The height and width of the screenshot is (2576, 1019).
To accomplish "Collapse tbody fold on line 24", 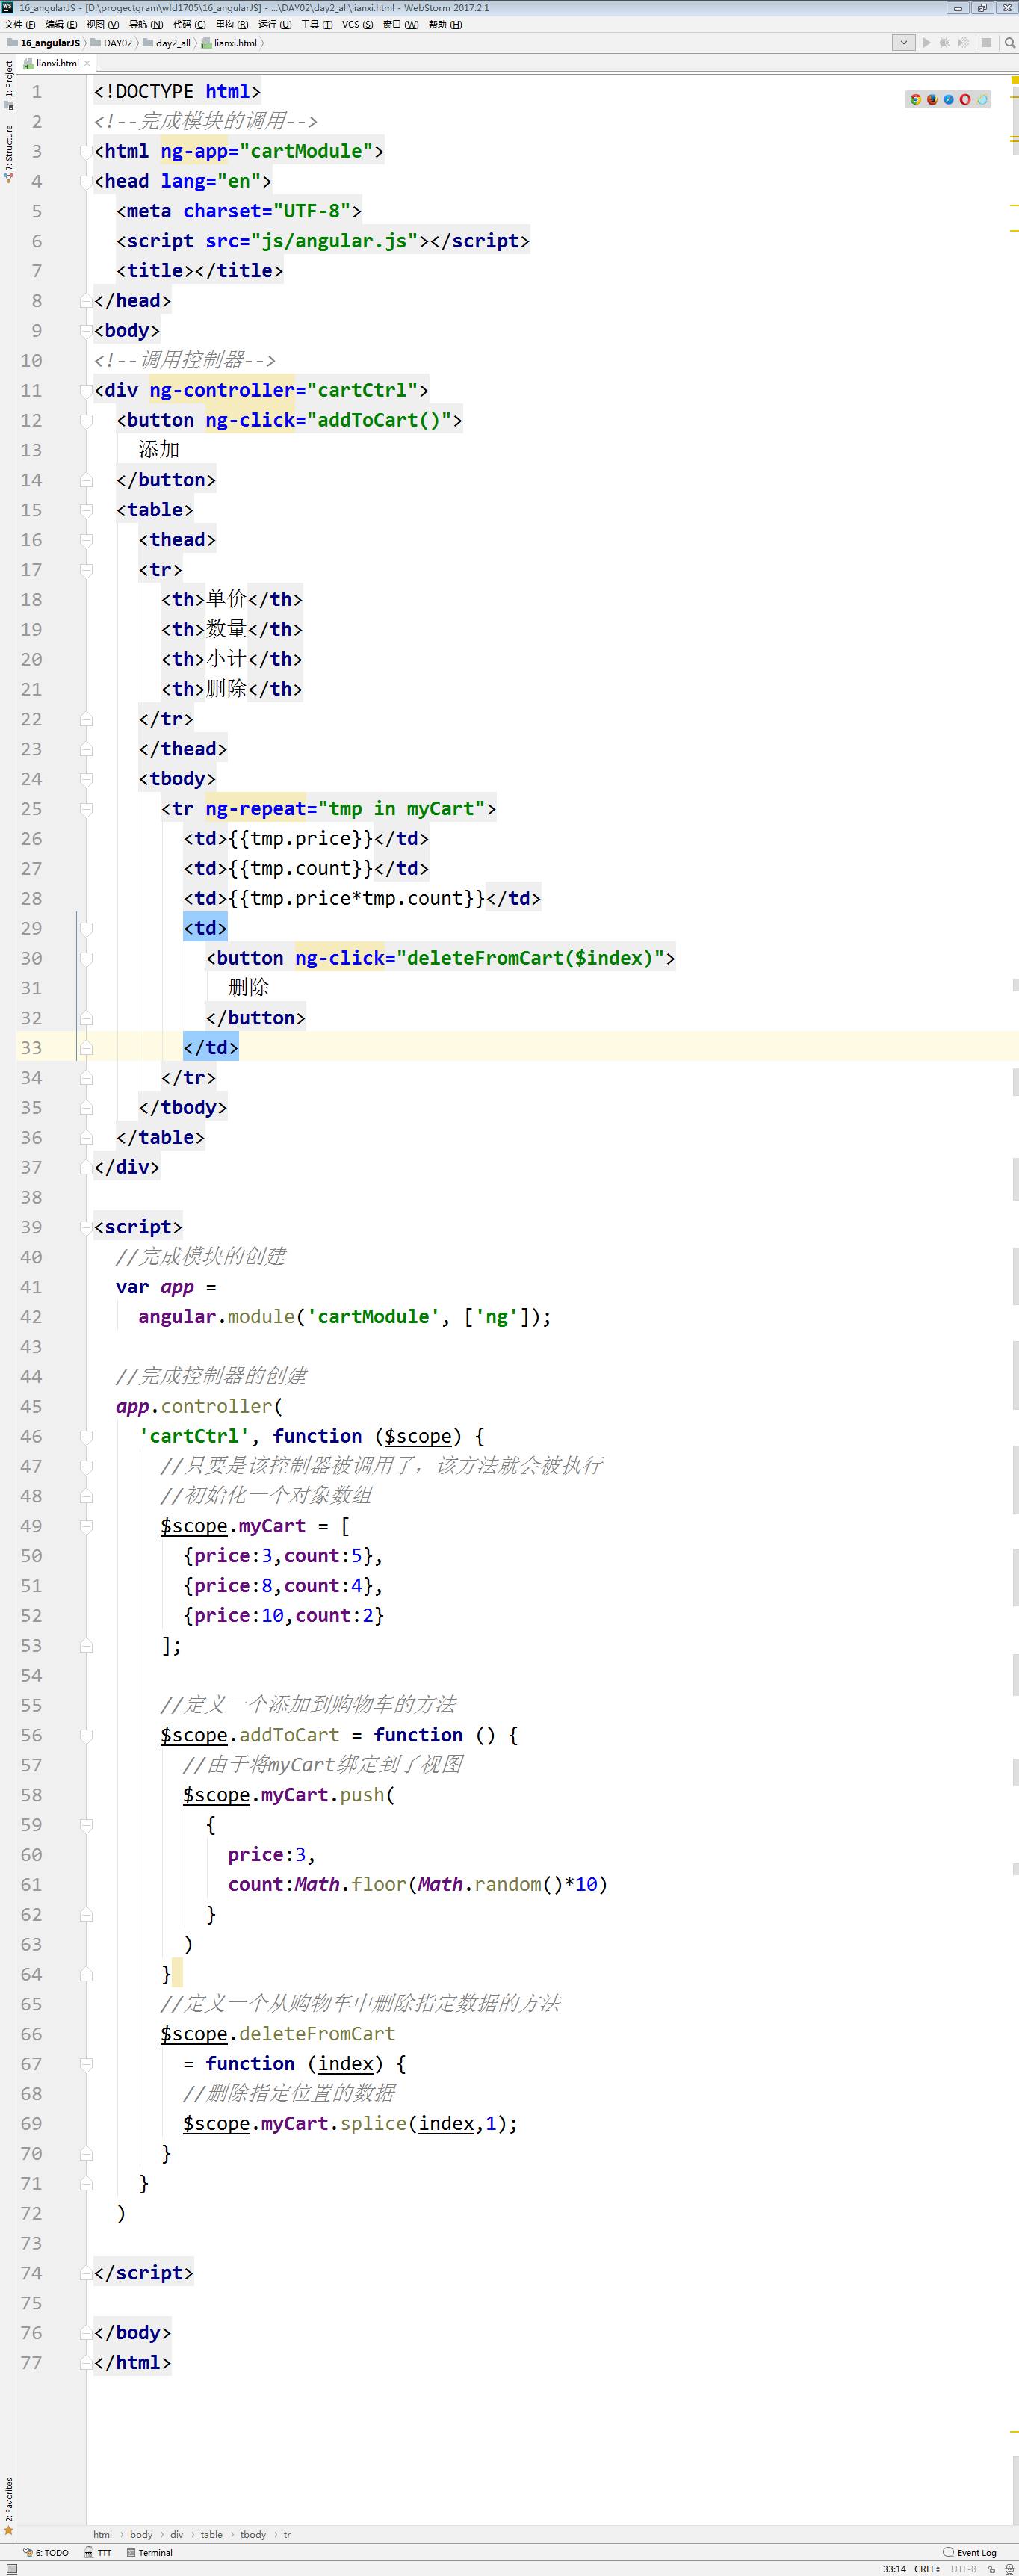I will (x=86, y=779).
